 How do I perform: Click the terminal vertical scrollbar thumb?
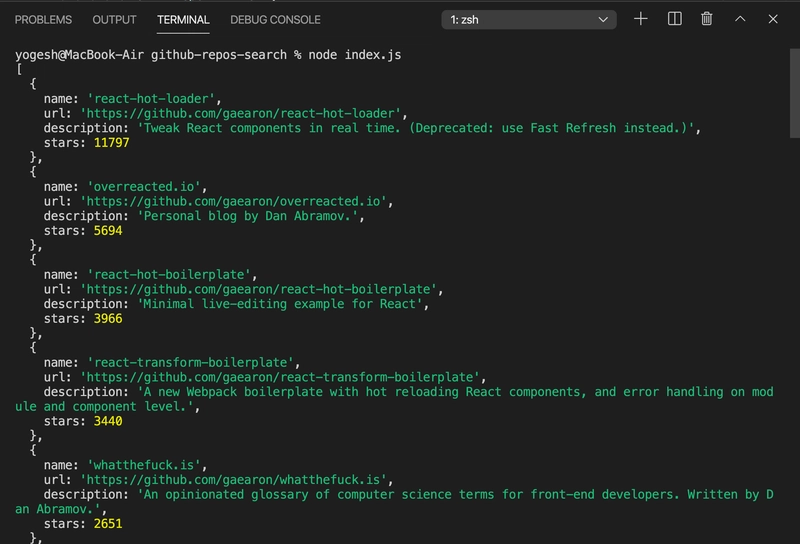794,93
